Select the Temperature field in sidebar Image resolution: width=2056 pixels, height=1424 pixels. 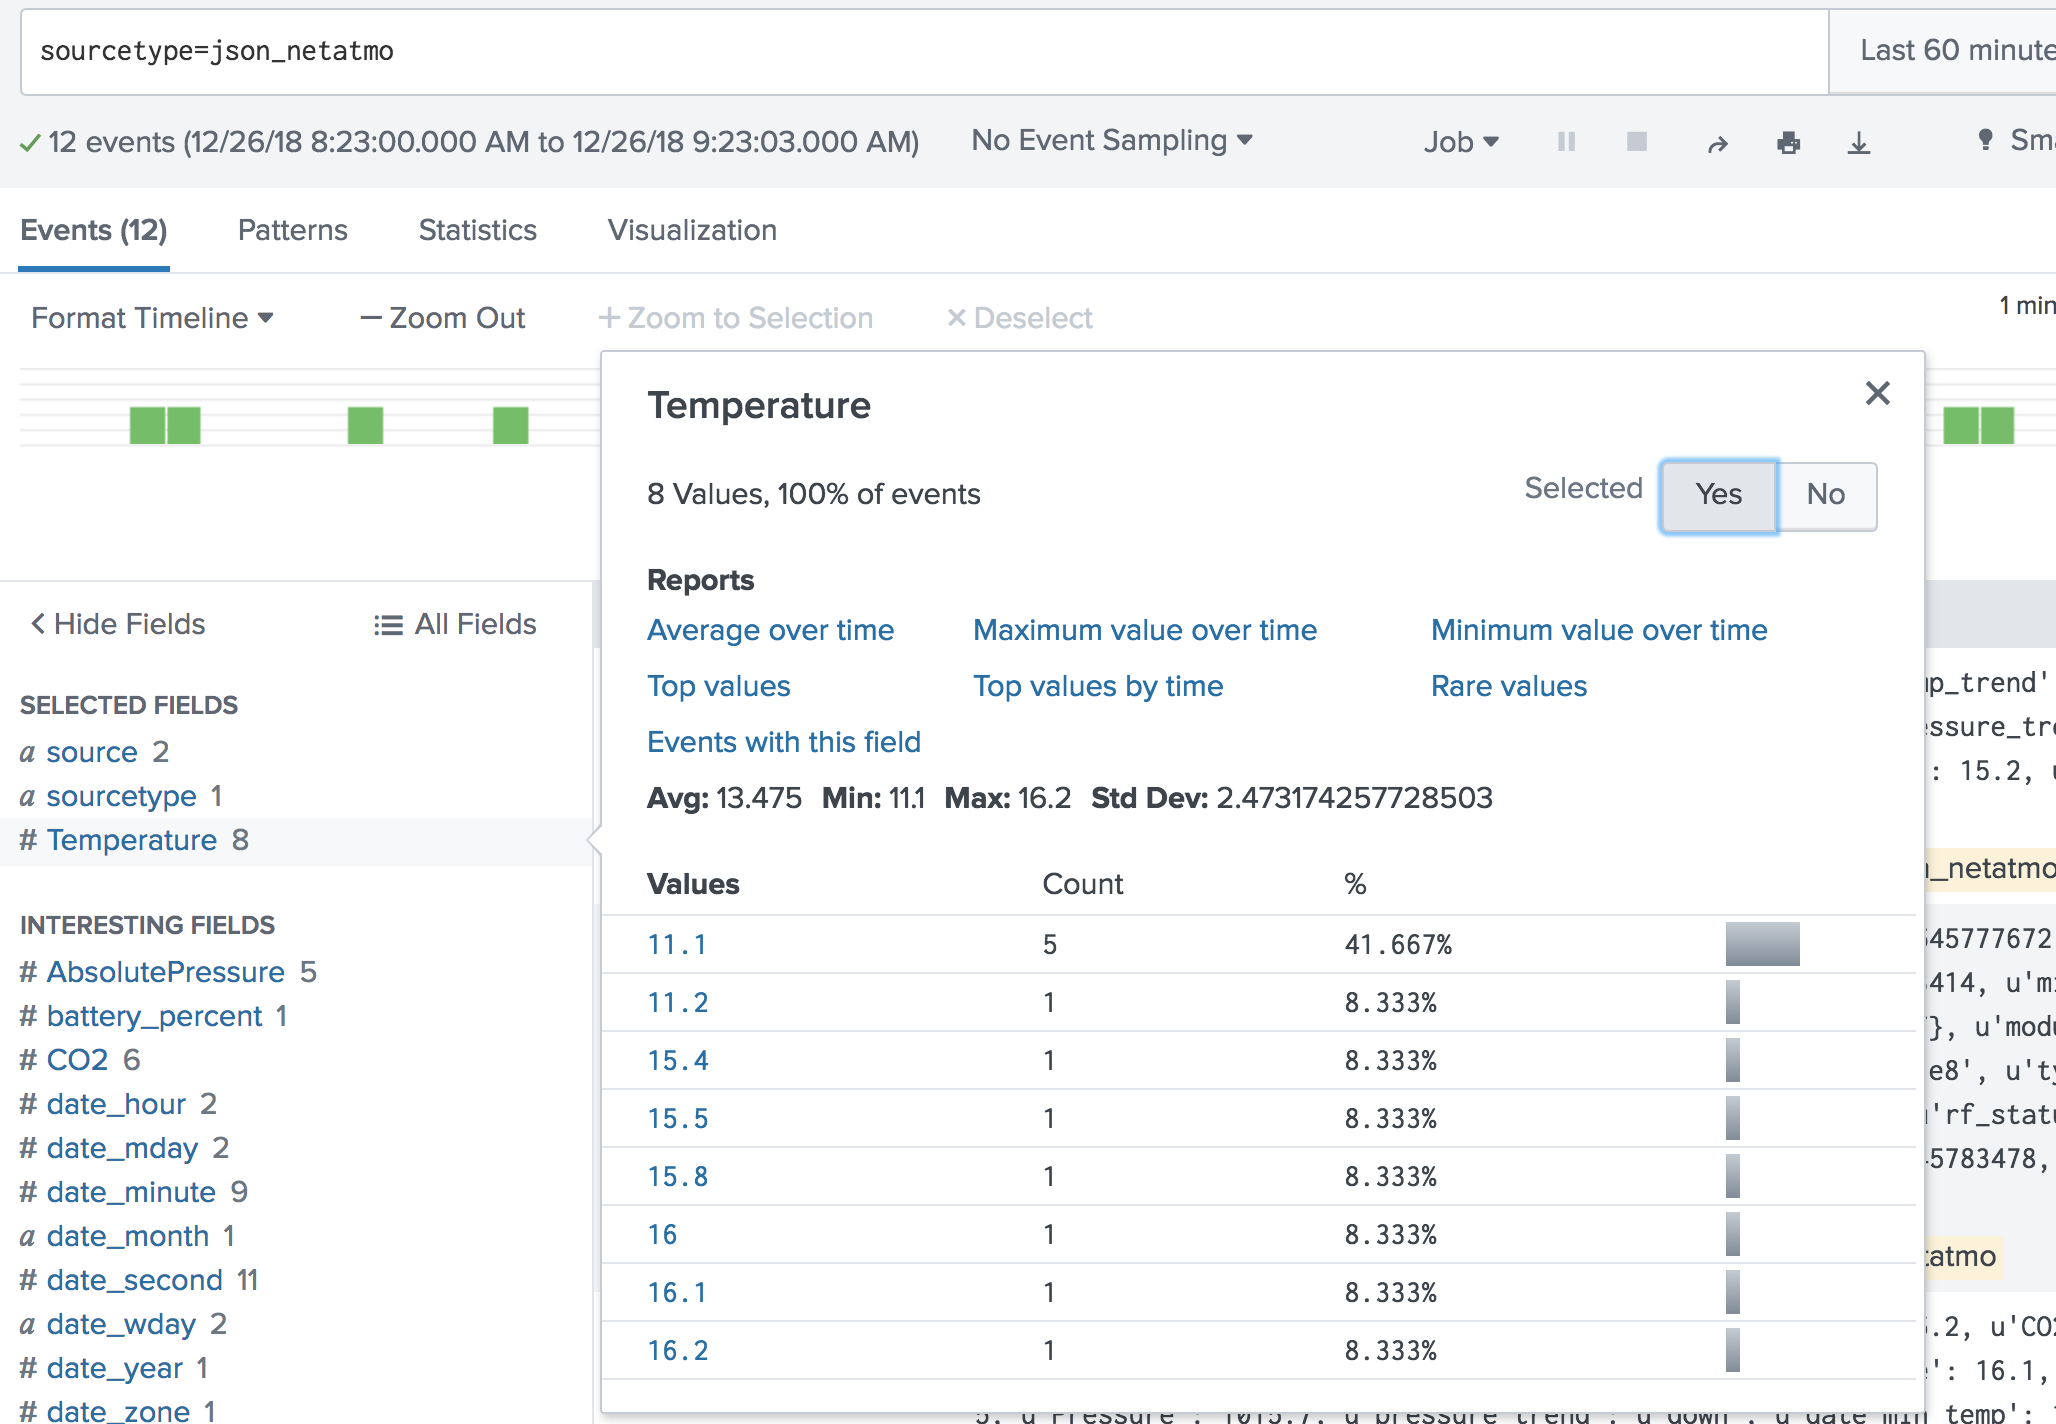coord(131,840)
